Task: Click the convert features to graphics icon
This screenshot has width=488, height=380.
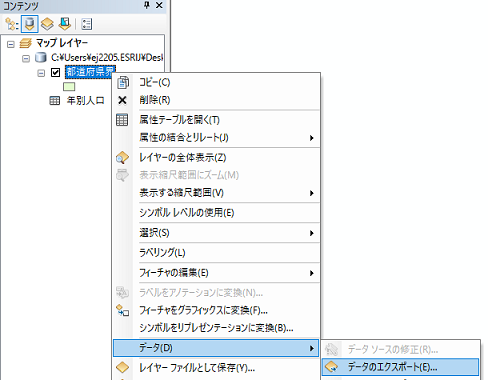Action: tap(122, 310)
